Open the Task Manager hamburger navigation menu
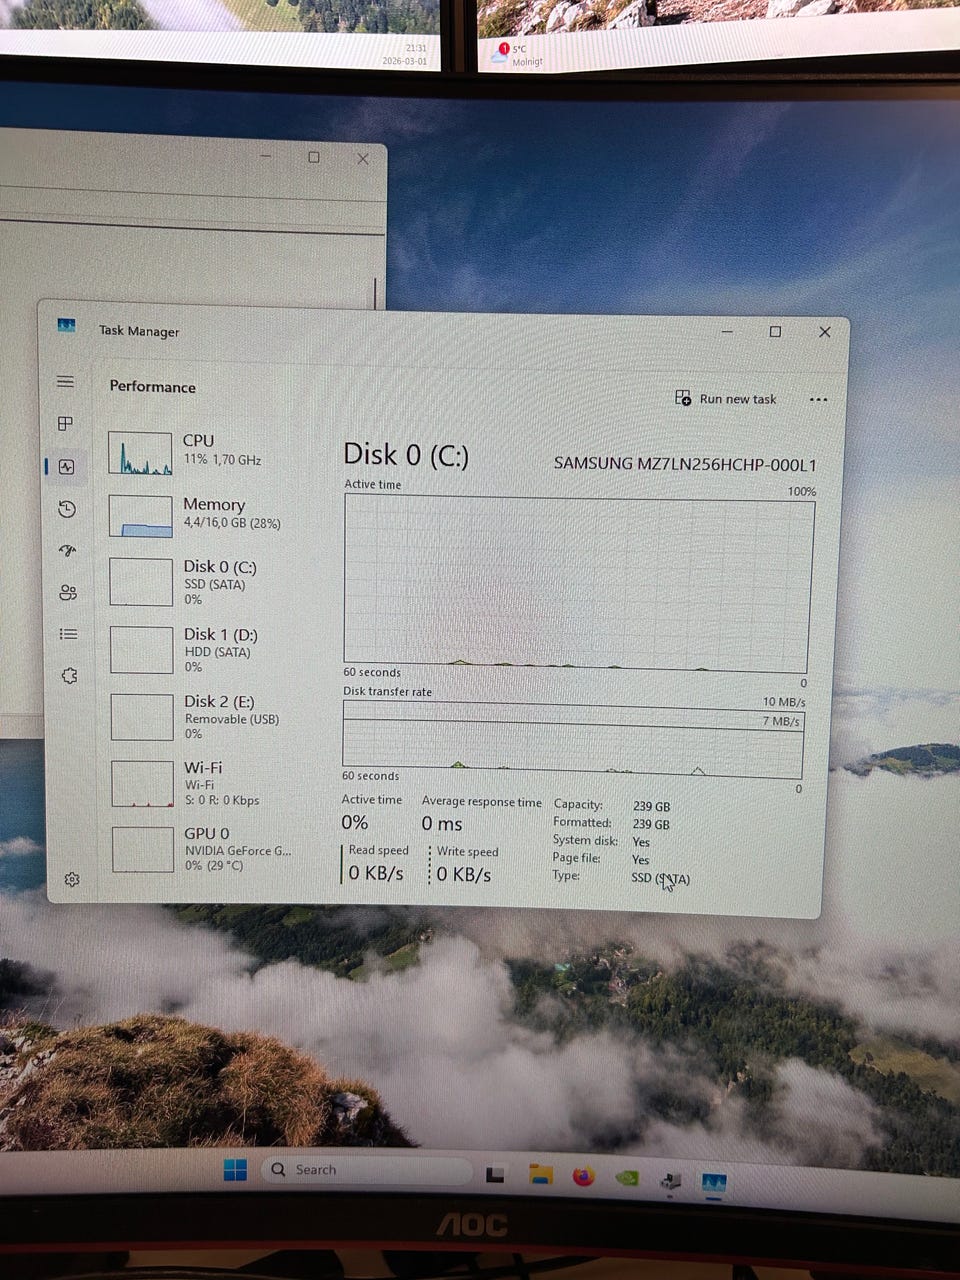 coord(65,382)
